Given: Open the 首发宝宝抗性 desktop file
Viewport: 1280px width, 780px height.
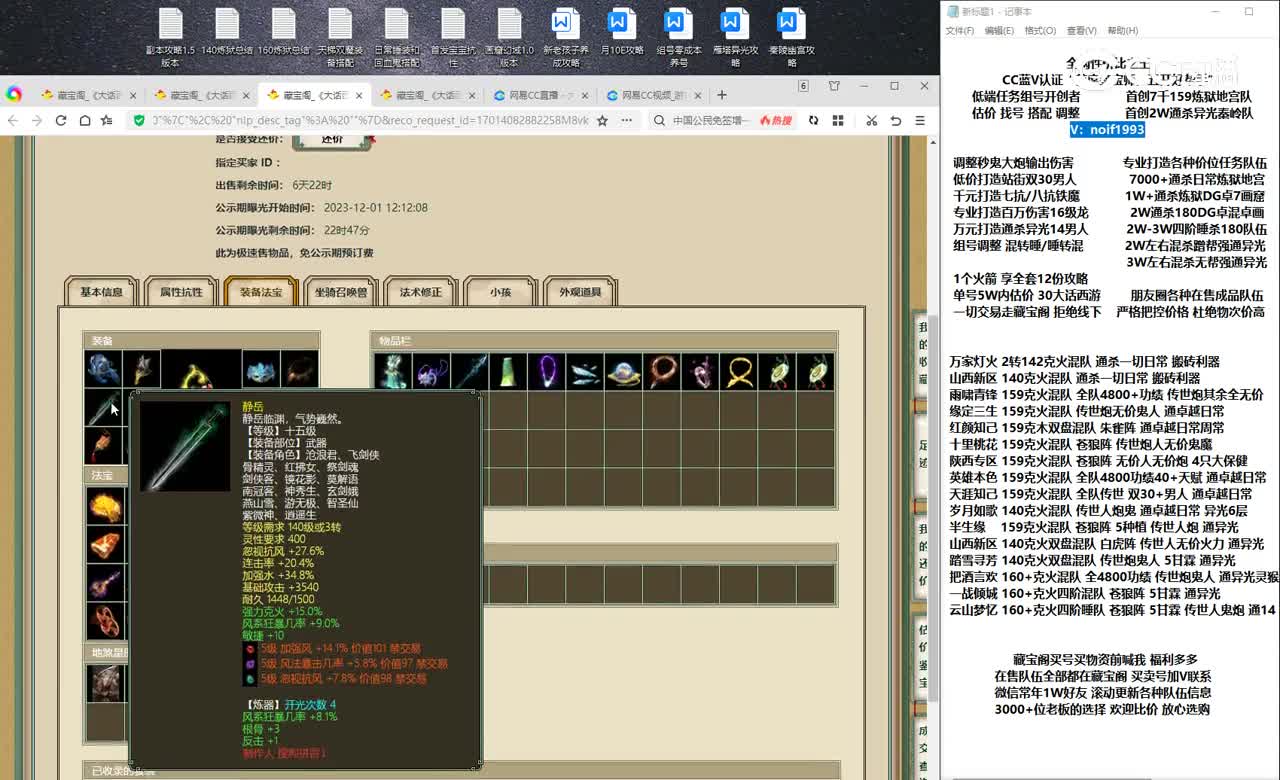Looking at the screenshot, I should click(453, 36).
